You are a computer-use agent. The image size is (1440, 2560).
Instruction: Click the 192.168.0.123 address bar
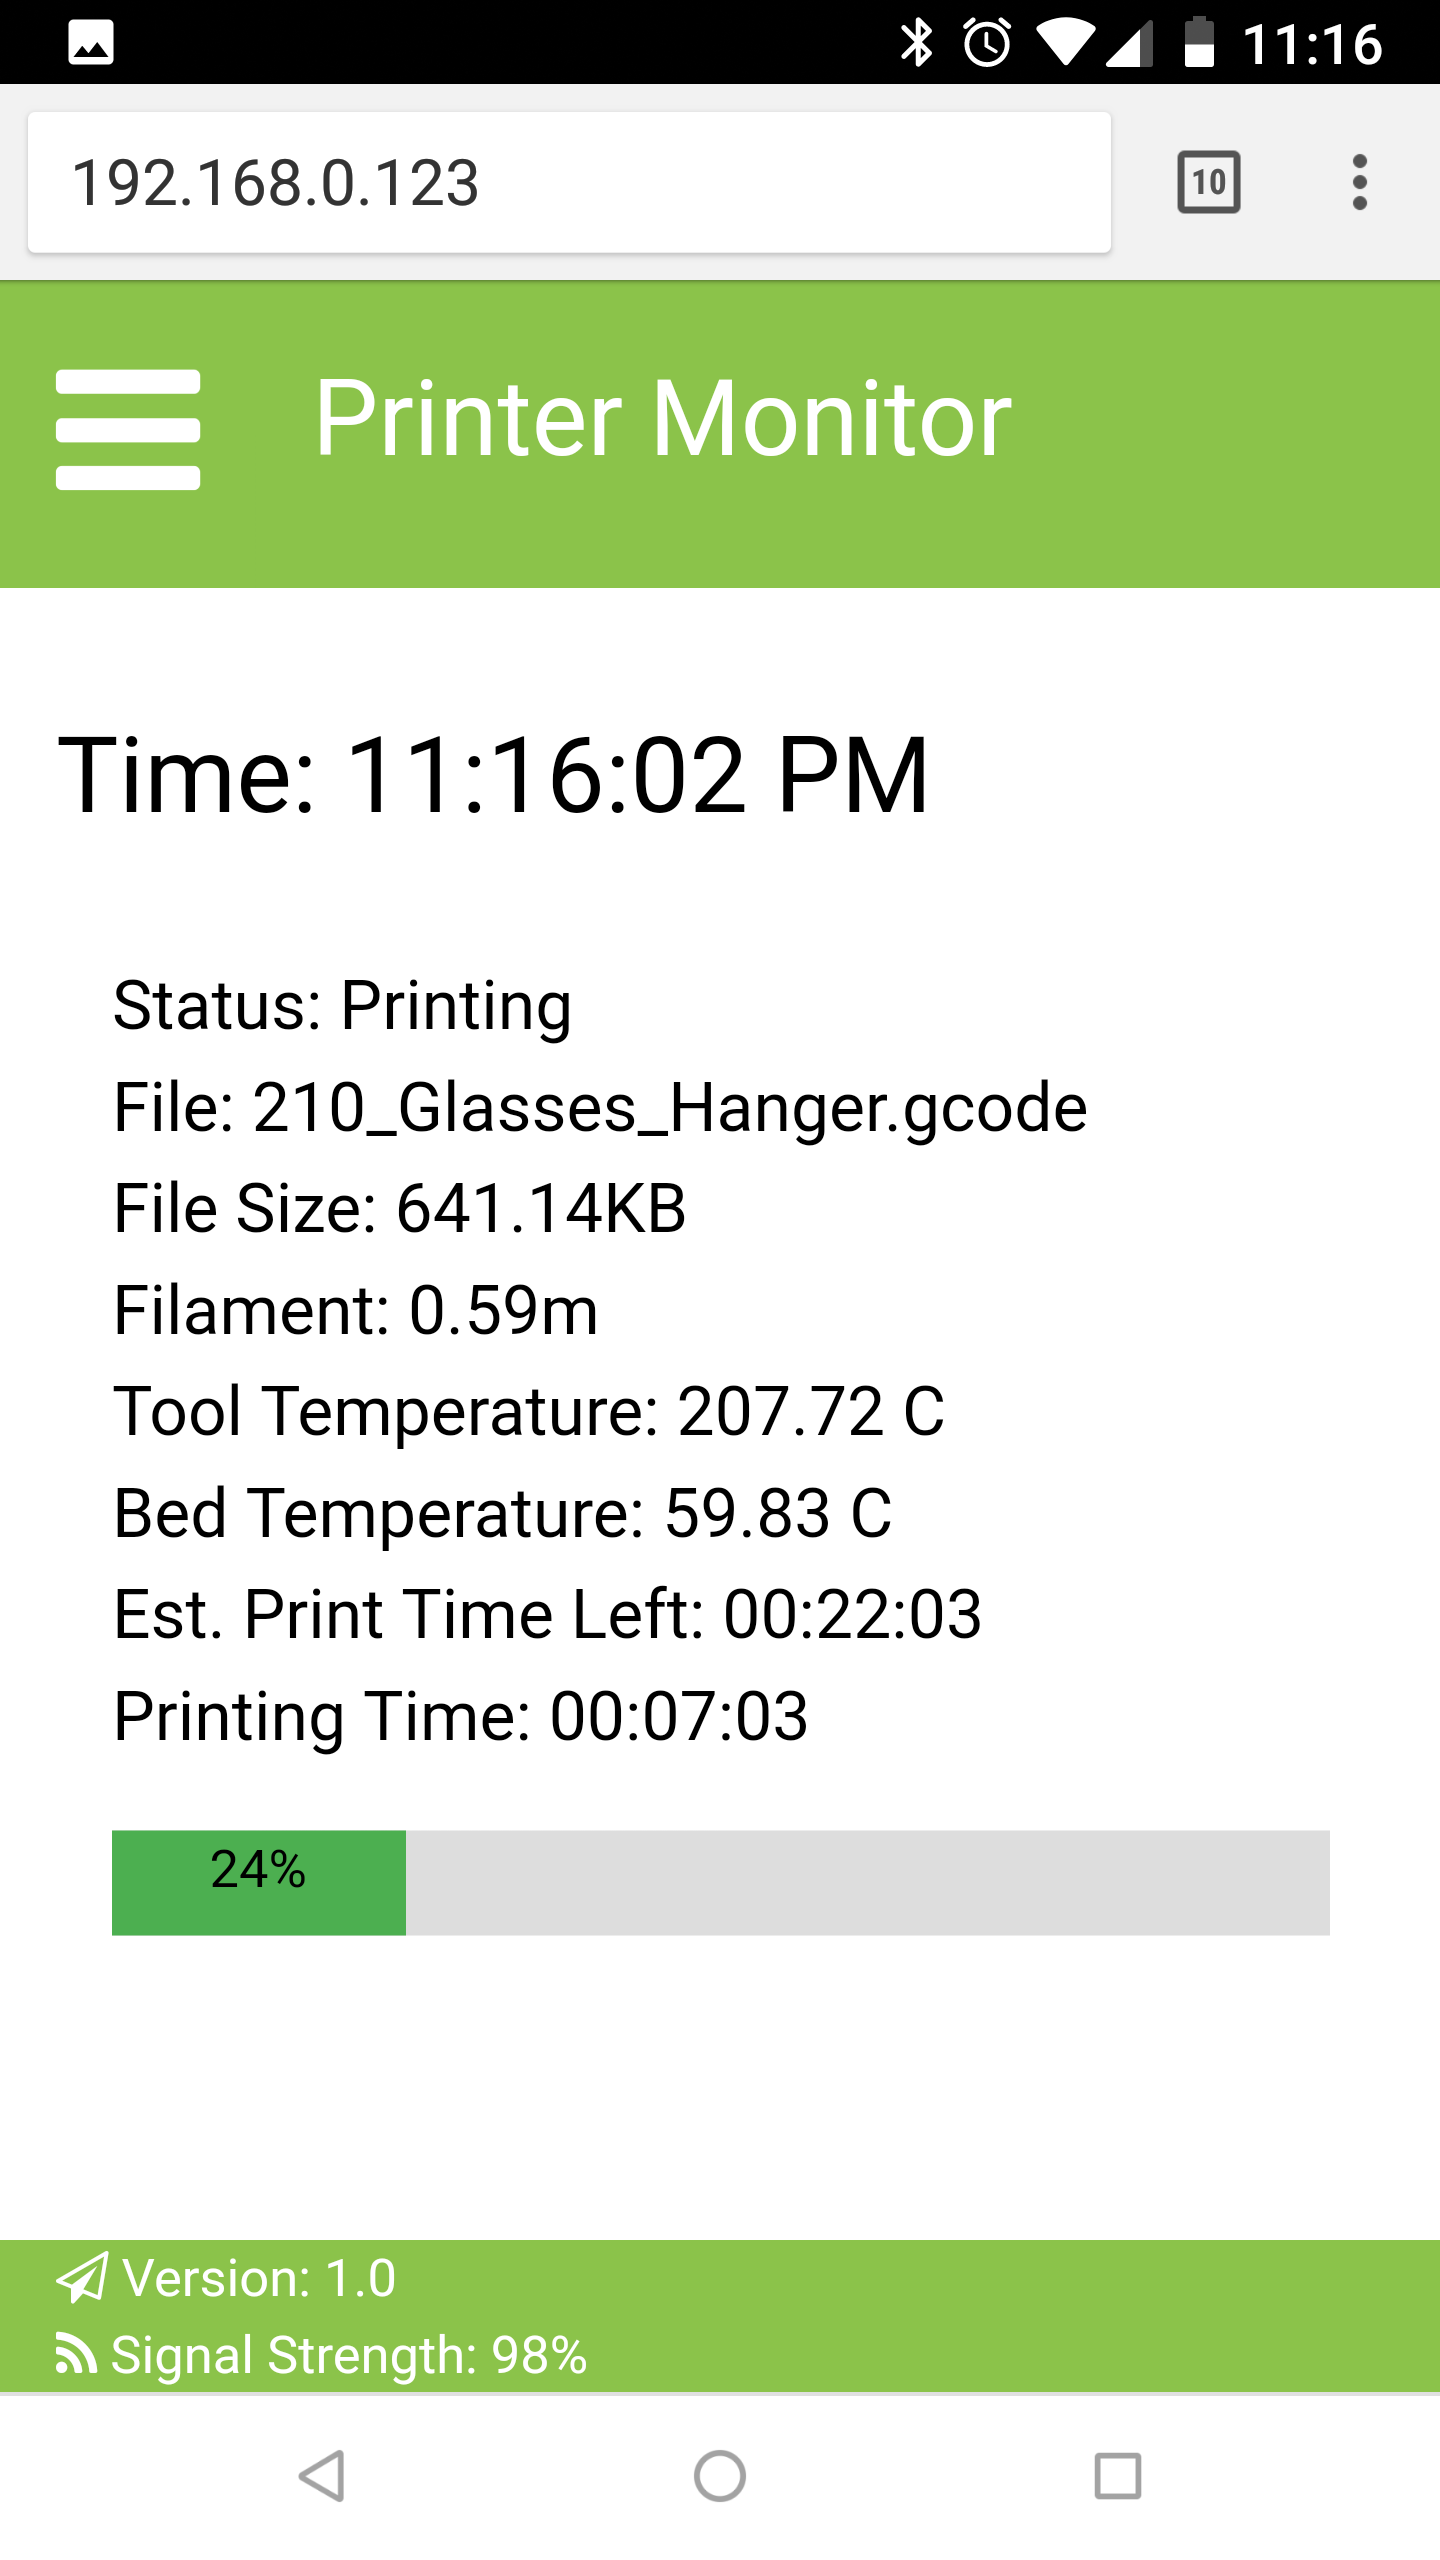568,182
